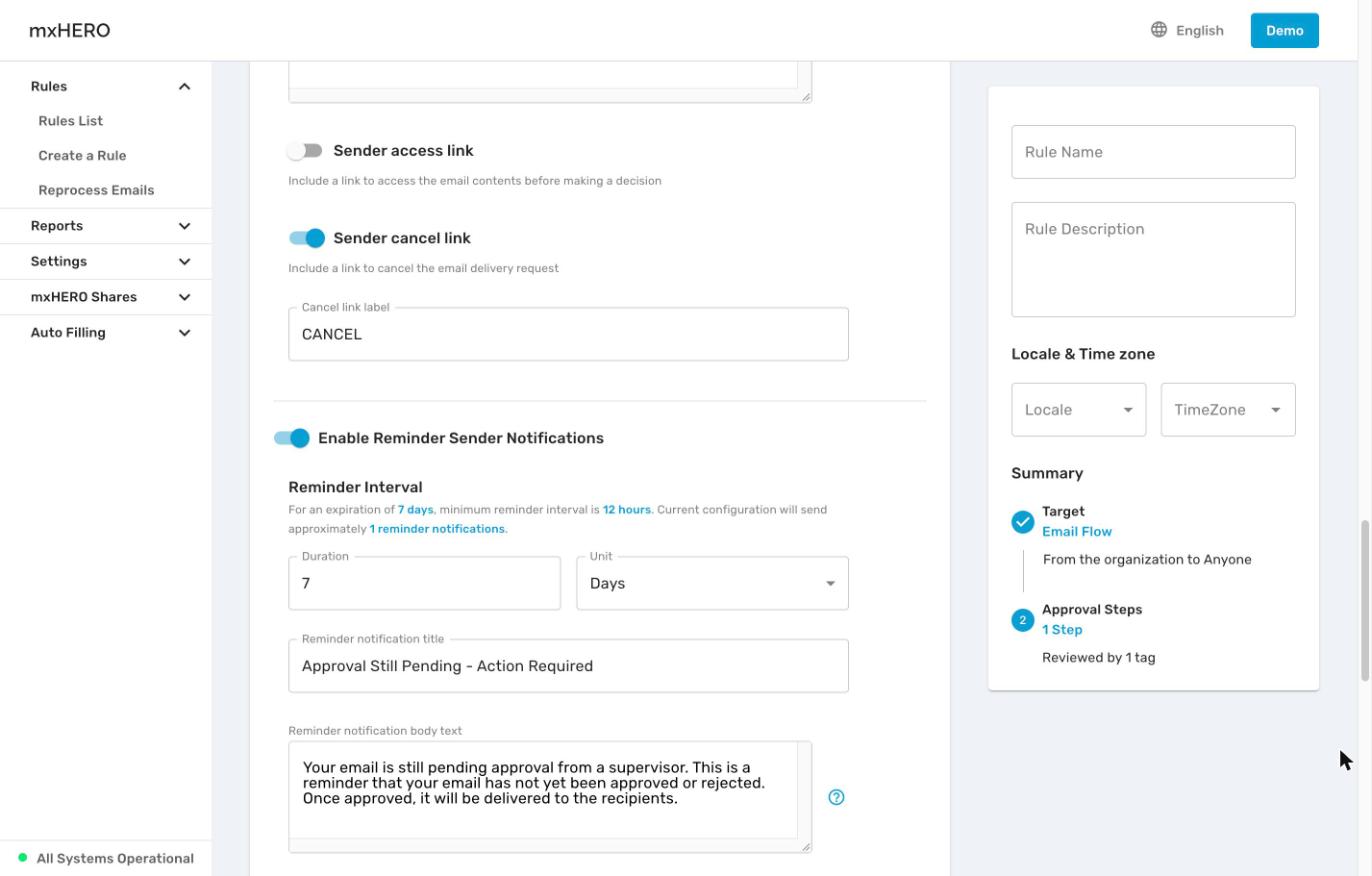Edit the Reminder notification title field

568,666
